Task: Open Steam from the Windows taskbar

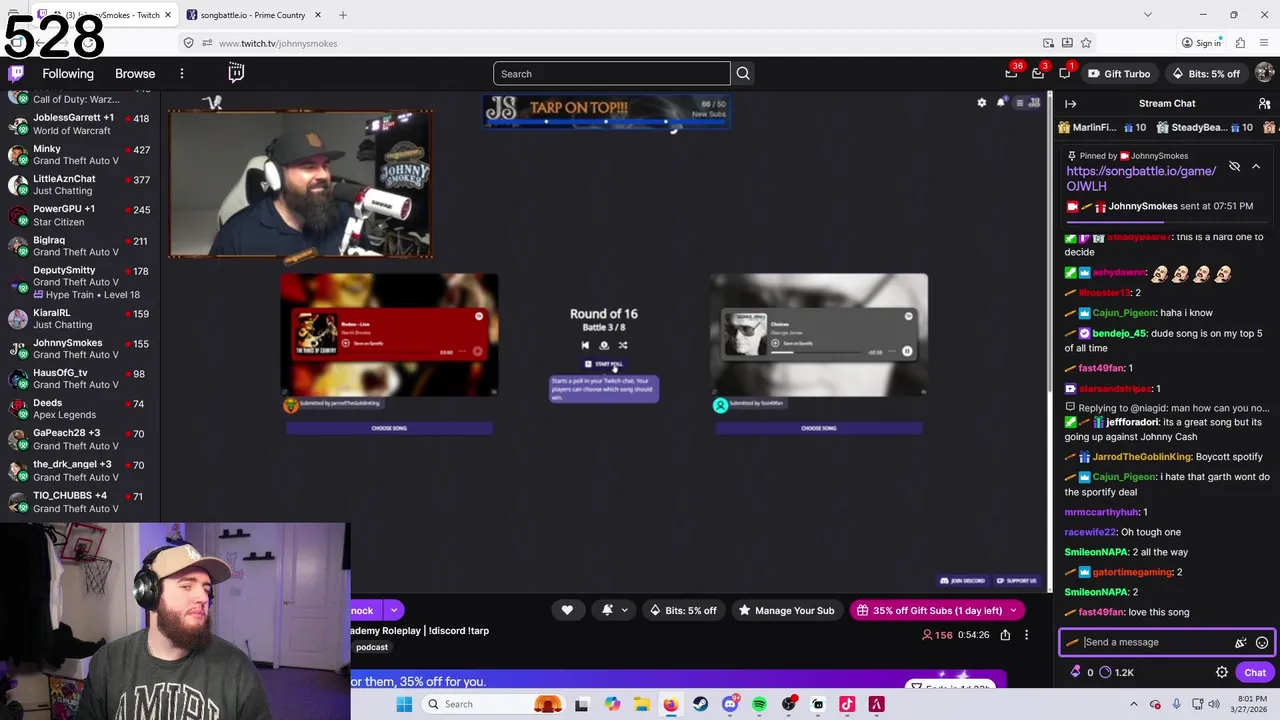Action: point(700,704)
